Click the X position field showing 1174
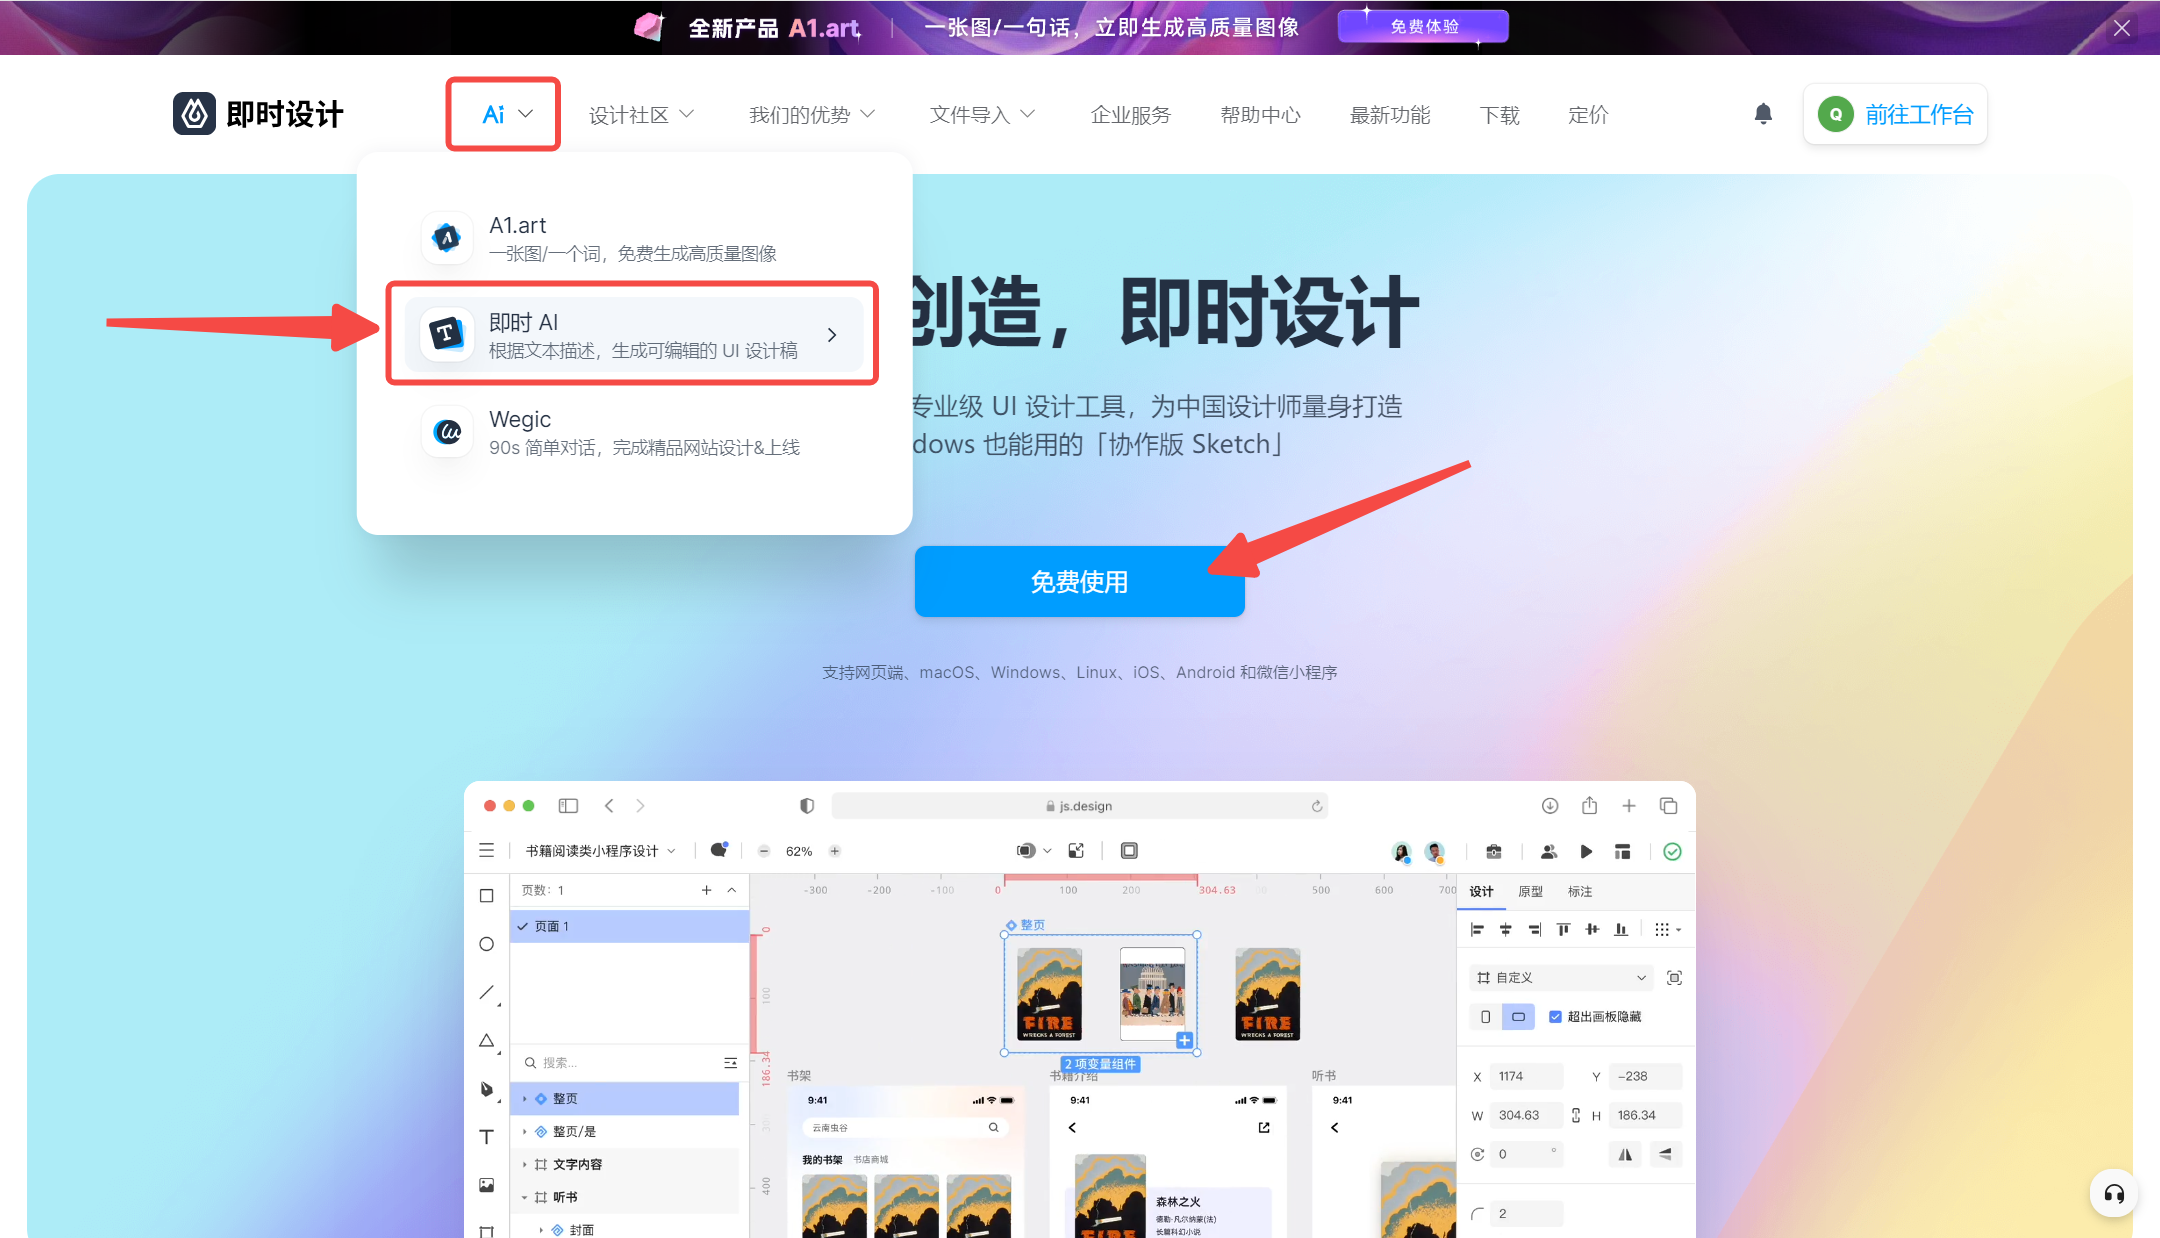This screenshot has height=1238, width=2160. click(x=1526, y=1076)
